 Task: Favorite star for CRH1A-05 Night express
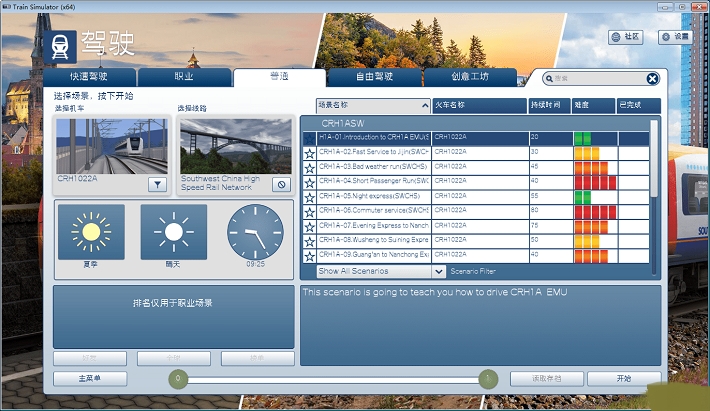coord(310,198)
